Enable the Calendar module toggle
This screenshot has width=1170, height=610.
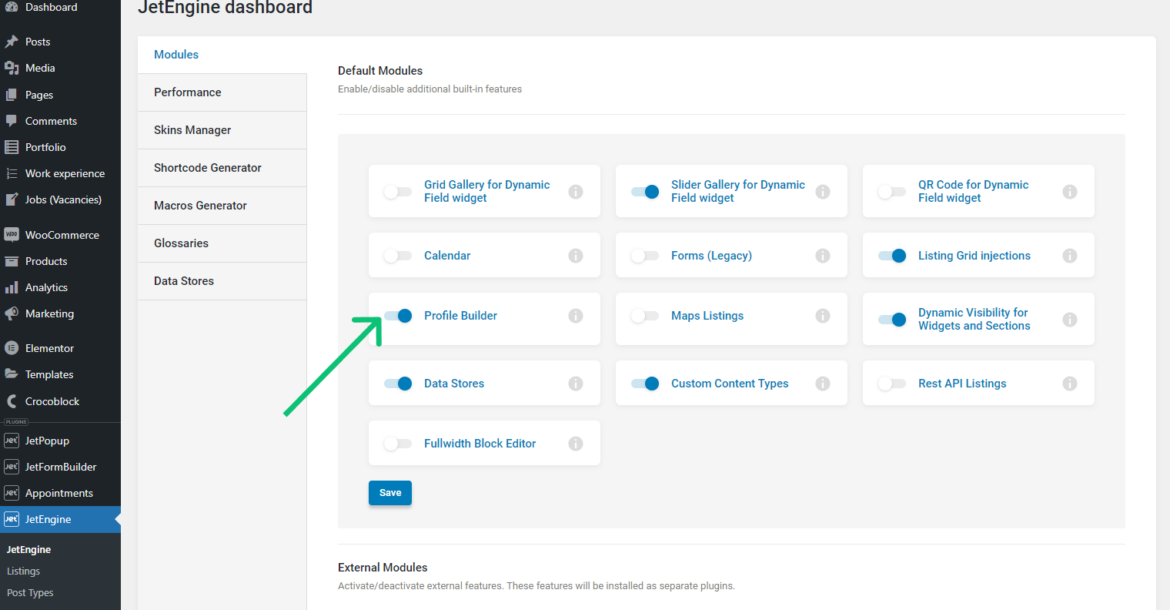[398, 256]
